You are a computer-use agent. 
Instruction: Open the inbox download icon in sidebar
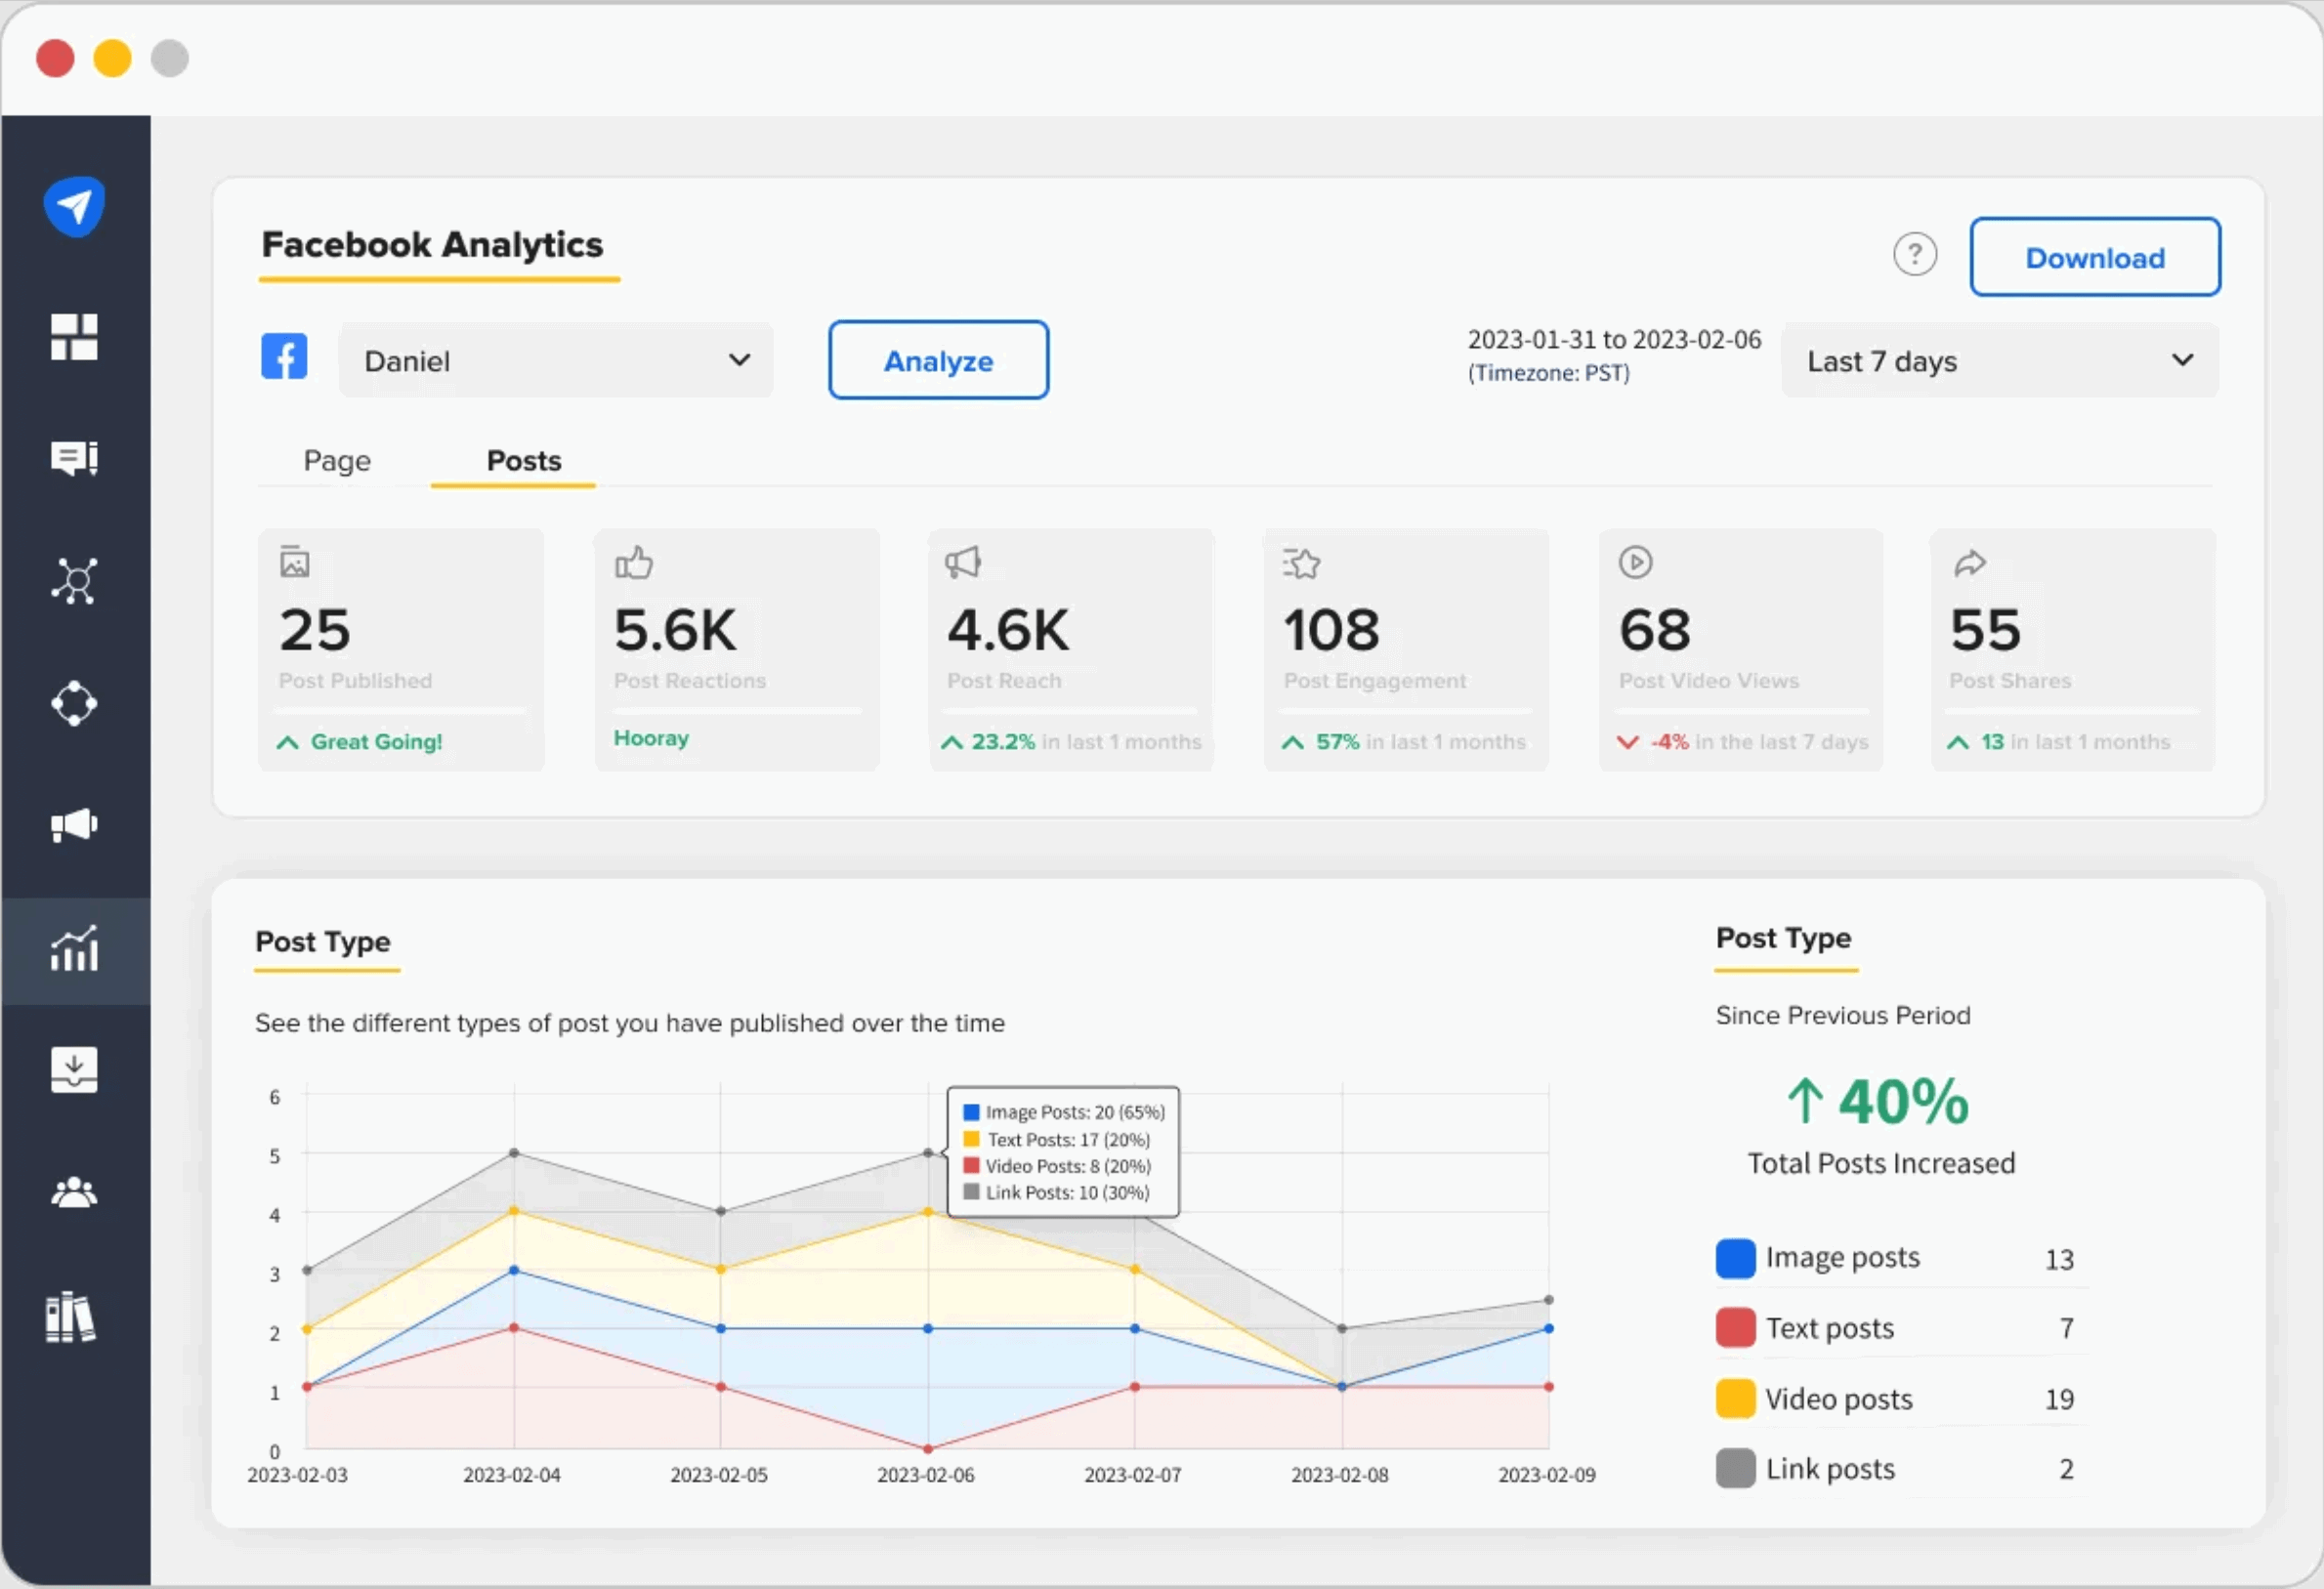(x=75, y=1069)
